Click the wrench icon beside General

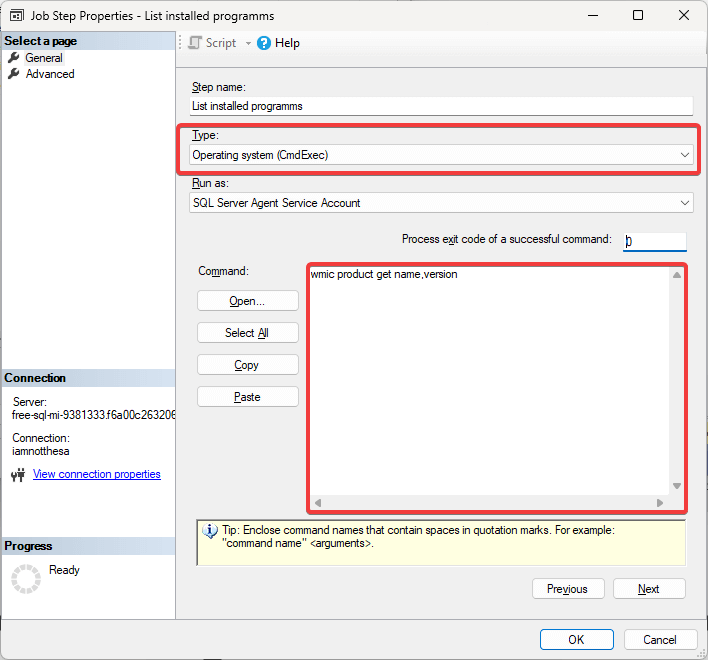pos(14,57)
